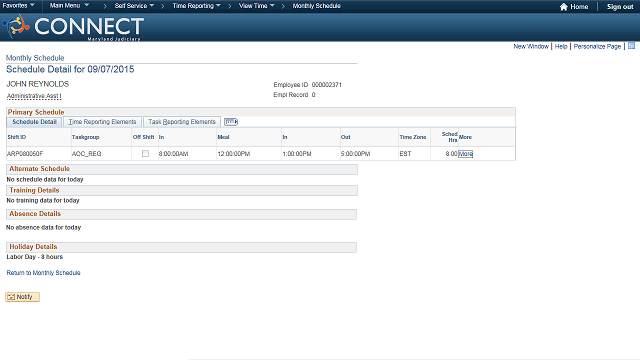This screenshot has width=640, height=360.
Task: Expand the Self Service breadcrumb menu
Action: [134, 6]
